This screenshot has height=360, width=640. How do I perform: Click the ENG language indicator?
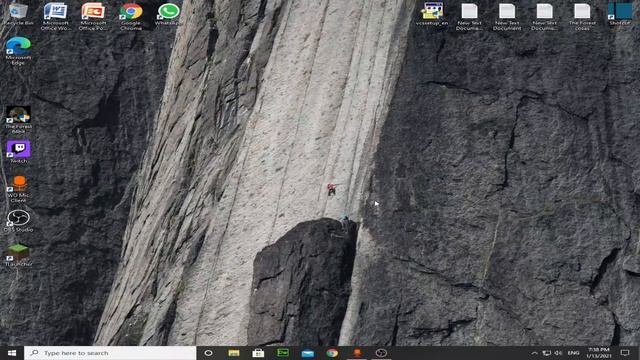pyautogui.click(x=573, y=353)
